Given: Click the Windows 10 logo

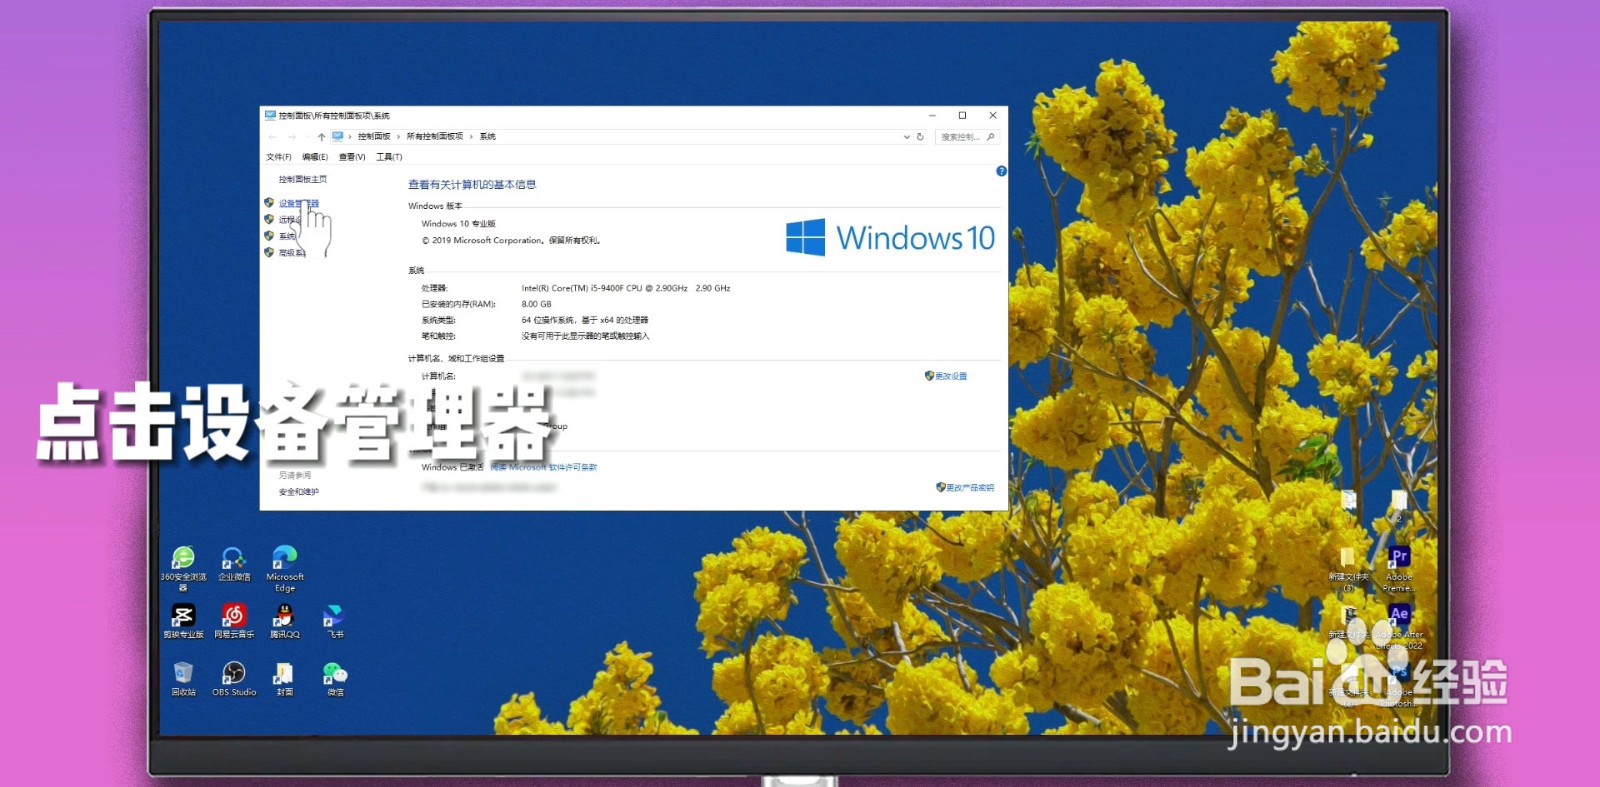Looking at the screenshot, I should [x=890, y=238].
